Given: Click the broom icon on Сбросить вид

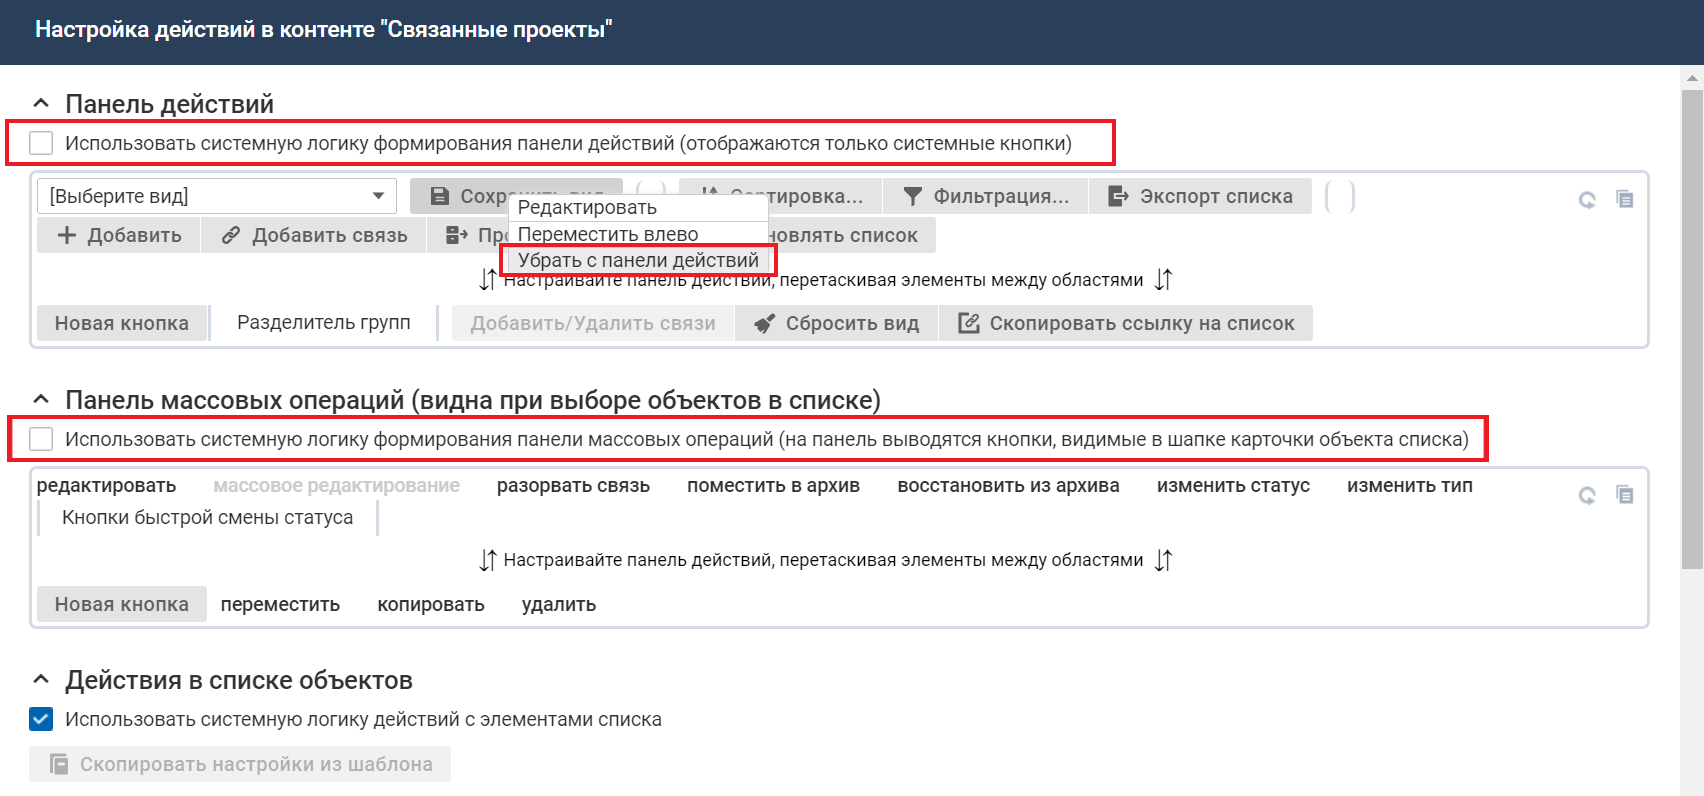Looking at the screenshot, I should [x=764, y=324].
